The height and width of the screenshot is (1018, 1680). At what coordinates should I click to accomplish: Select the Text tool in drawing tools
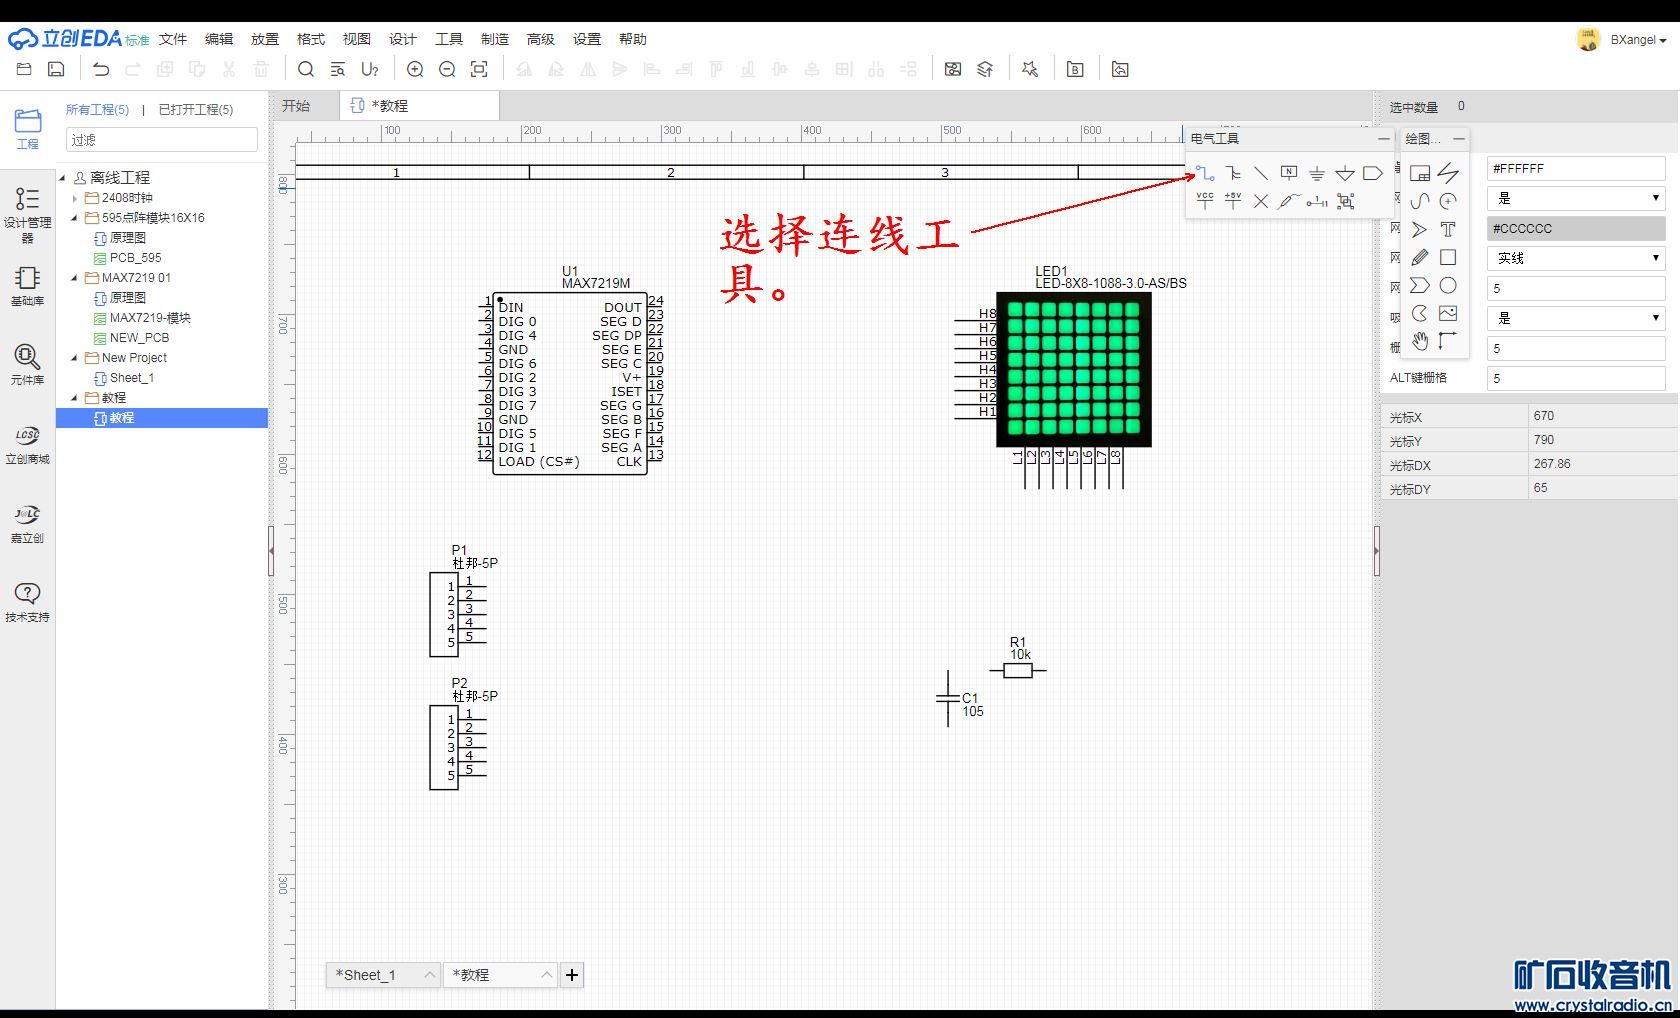(x=1448, y=229)
